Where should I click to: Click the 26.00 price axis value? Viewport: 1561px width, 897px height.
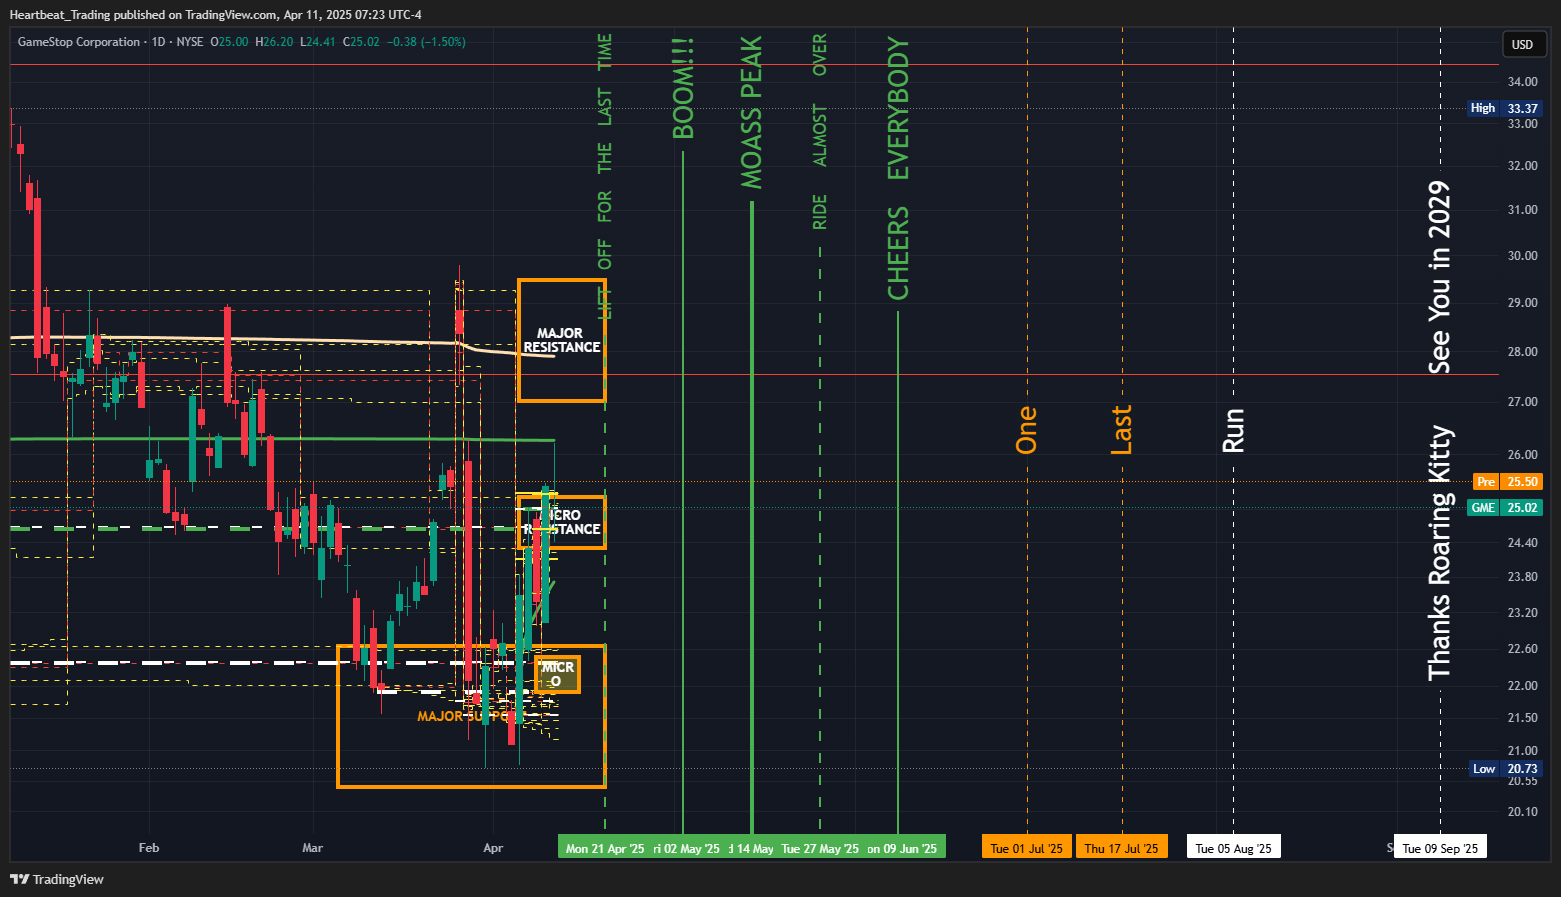pyautogui.click(x=1523, y=455)
